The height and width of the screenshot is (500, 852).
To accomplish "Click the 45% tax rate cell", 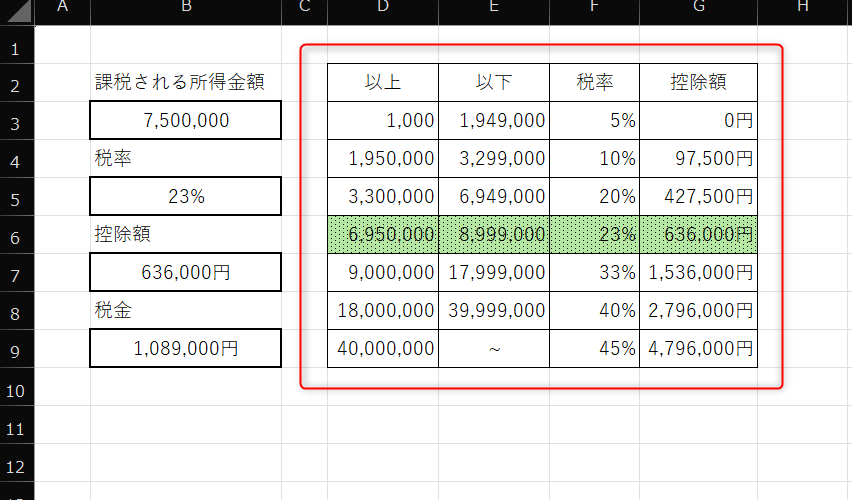I will [x=594, y=349].
